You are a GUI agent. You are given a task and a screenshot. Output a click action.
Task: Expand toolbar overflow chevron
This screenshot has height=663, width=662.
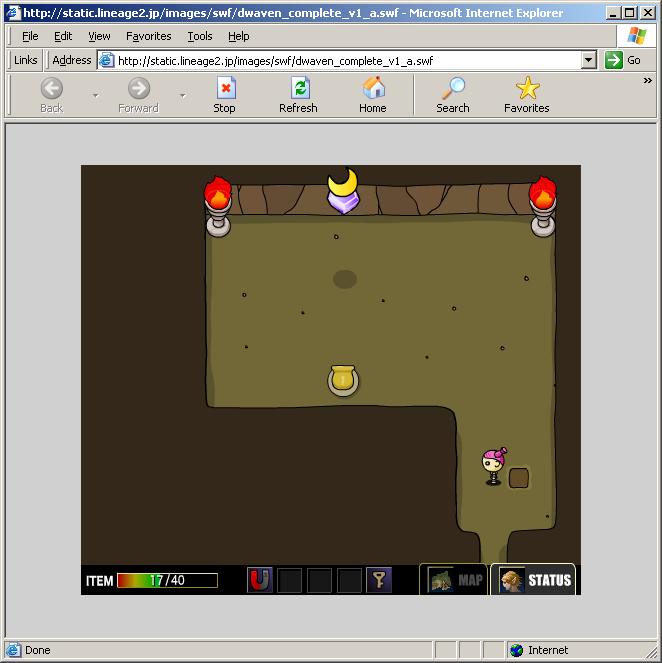click(648, 80)
